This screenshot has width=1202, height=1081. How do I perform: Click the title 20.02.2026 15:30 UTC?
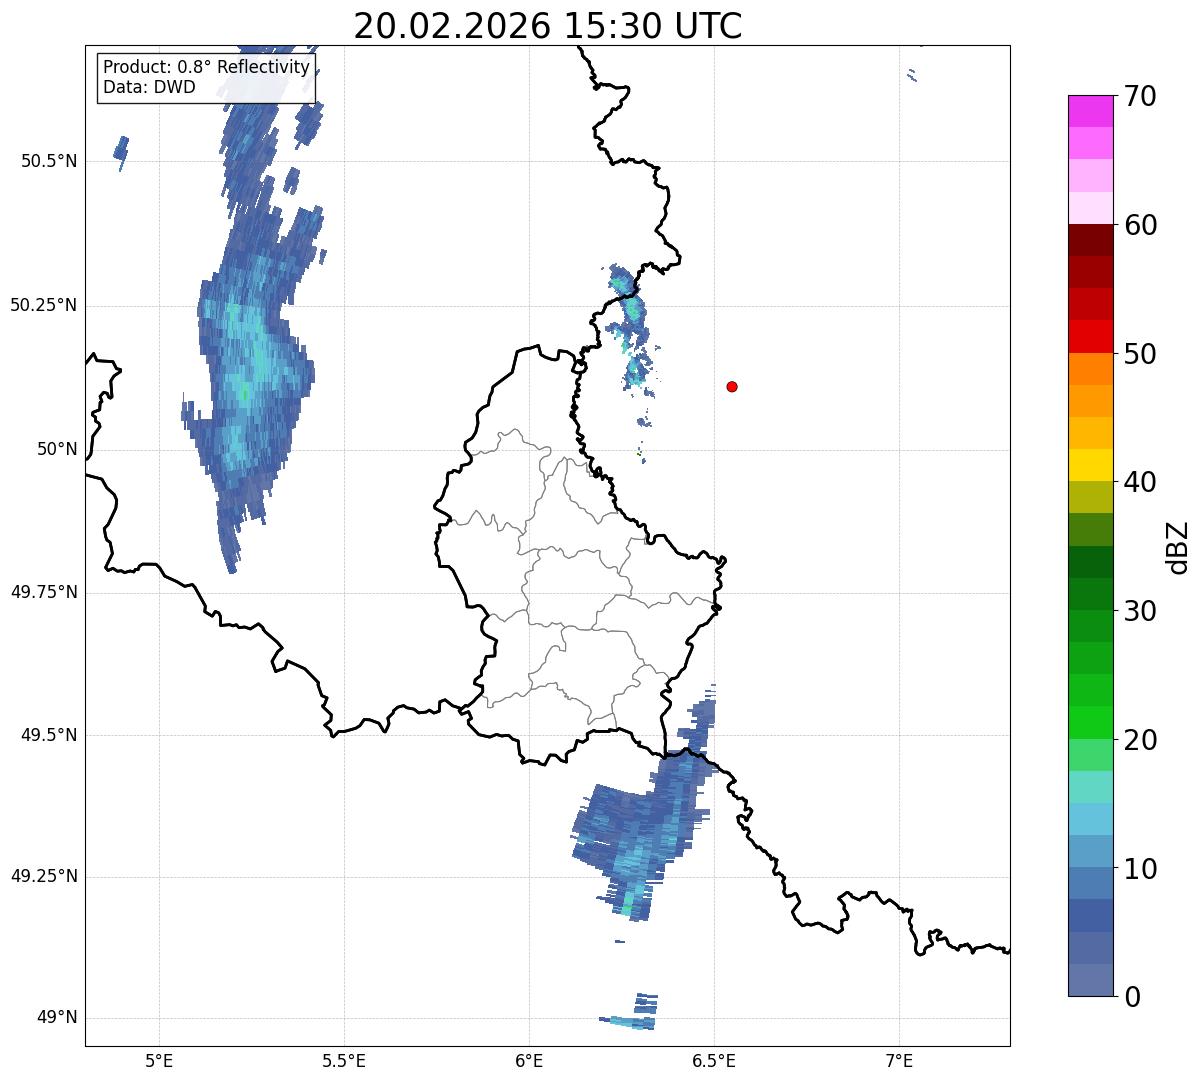pos(548,25)
